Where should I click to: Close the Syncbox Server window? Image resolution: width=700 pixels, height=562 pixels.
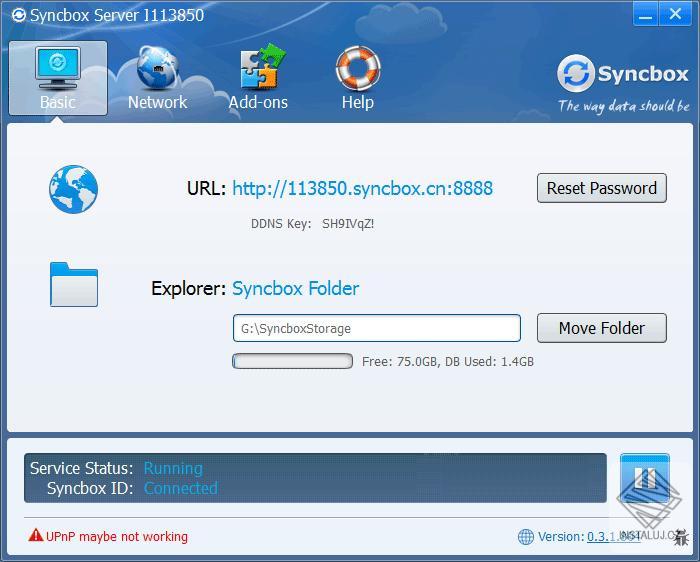(x=675, y=15)
